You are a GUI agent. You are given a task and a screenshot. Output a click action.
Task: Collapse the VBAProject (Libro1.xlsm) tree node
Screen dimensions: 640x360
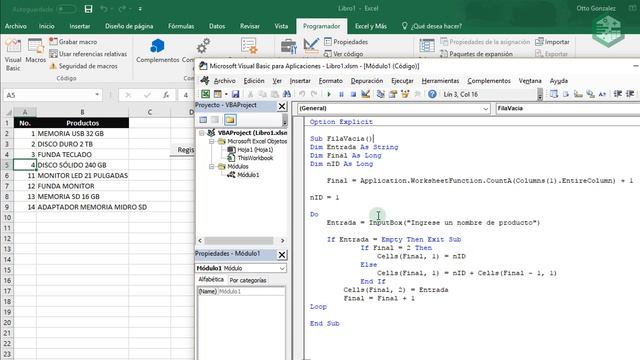tap(202, 133)
